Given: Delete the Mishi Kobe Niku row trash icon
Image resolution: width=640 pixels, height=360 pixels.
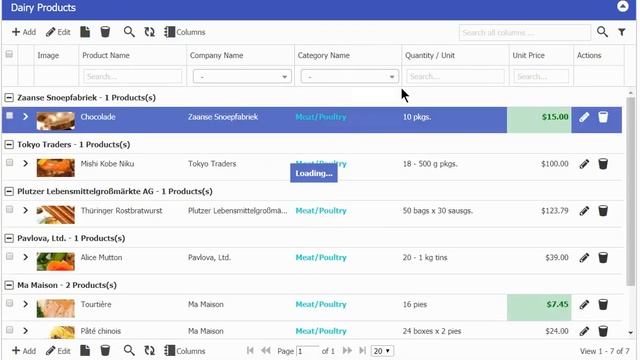Looking at the screenshot, I should click(x=603, y=164).
